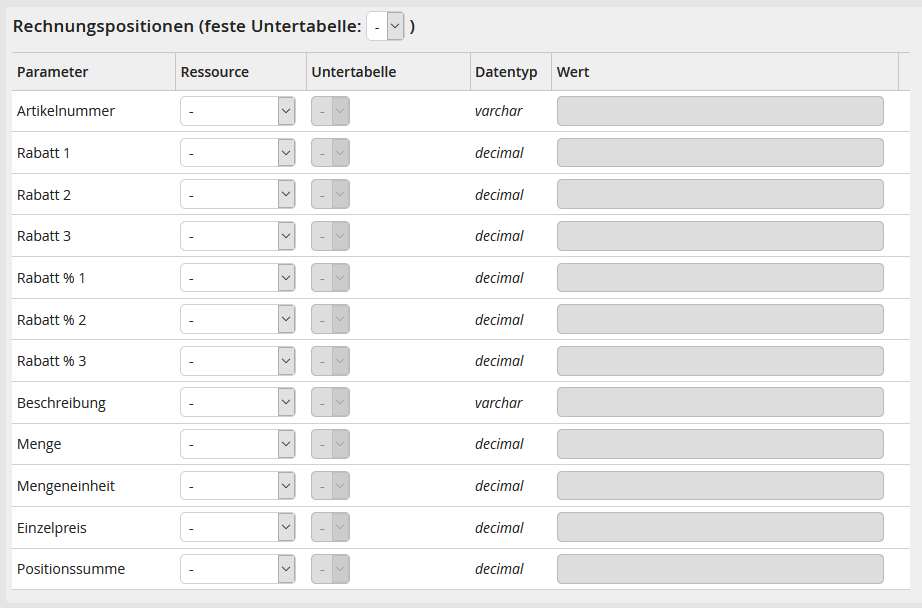Click the Wert field for Einzelpreis
Viewport: 922px width, 608px height.
pos(720,528)
